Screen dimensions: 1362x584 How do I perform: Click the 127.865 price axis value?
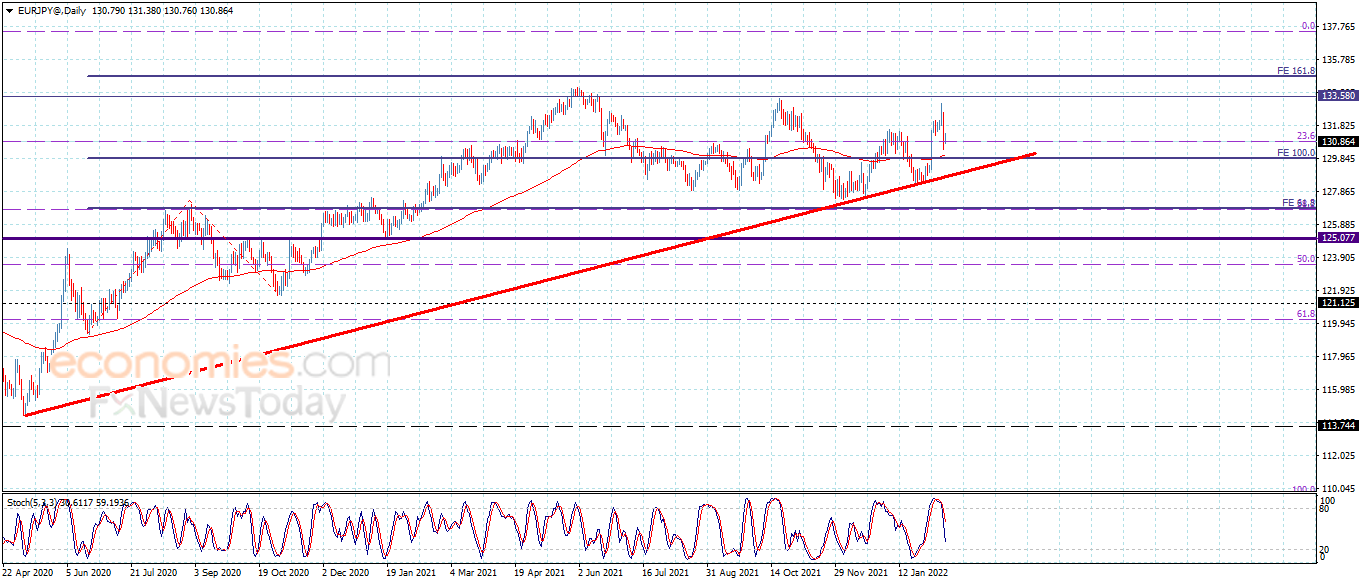(x=1339, y=192)
